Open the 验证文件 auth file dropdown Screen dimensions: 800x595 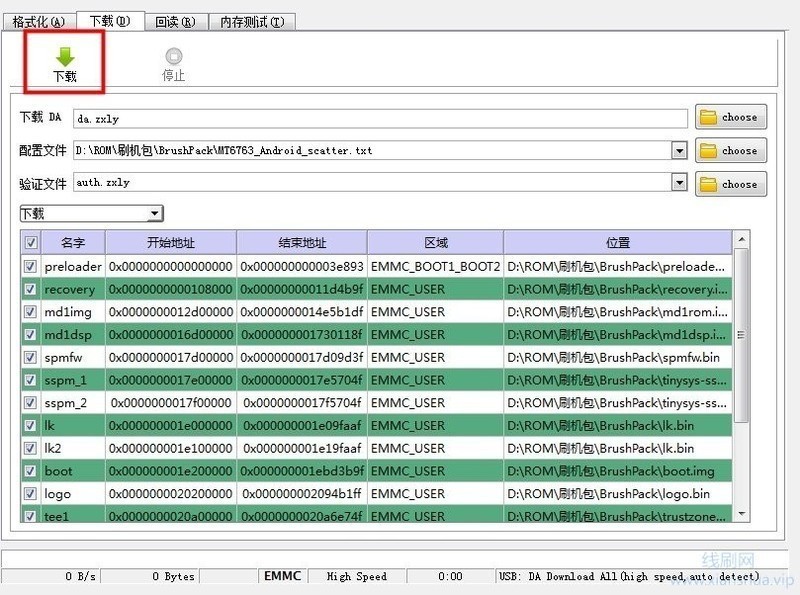681,184
